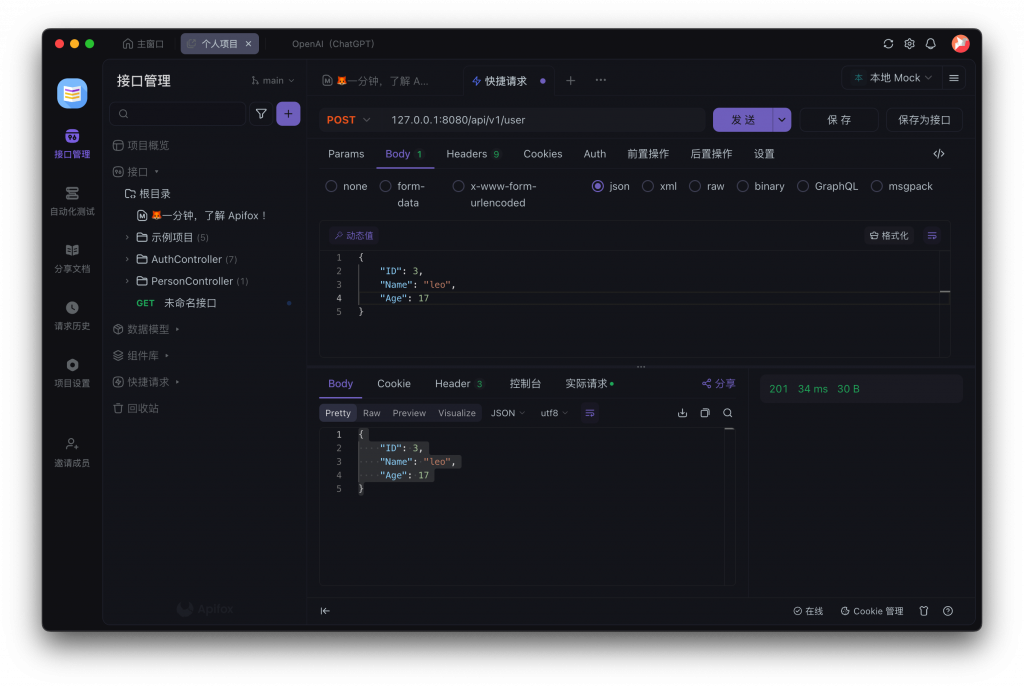Open Cookie 管理 in the status bar
Viewport: 1024px width, 687px height.
(x=871, y=611)
